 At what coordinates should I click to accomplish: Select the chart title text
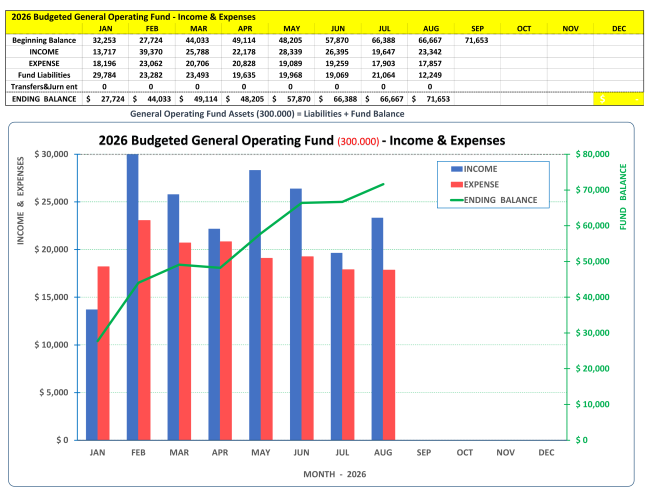coord(302,141)
